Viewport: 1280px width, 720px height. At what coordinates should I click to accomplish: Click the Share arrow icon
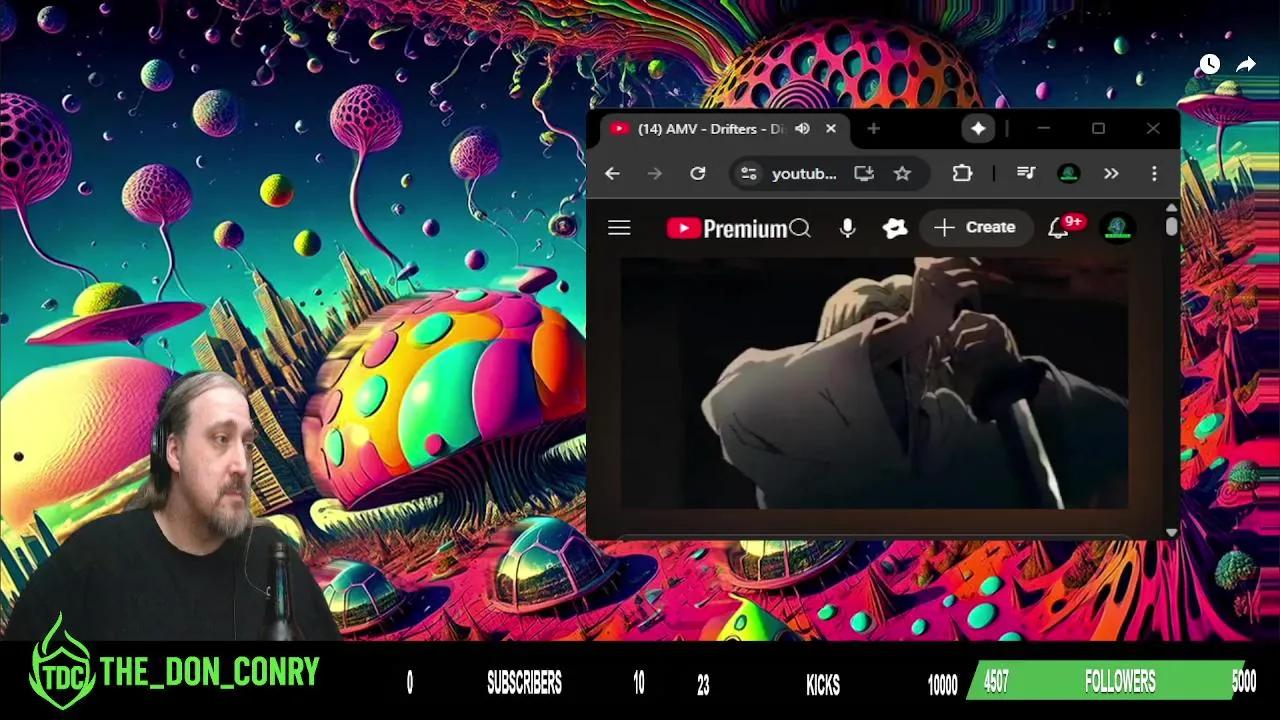pos(1246,64)
